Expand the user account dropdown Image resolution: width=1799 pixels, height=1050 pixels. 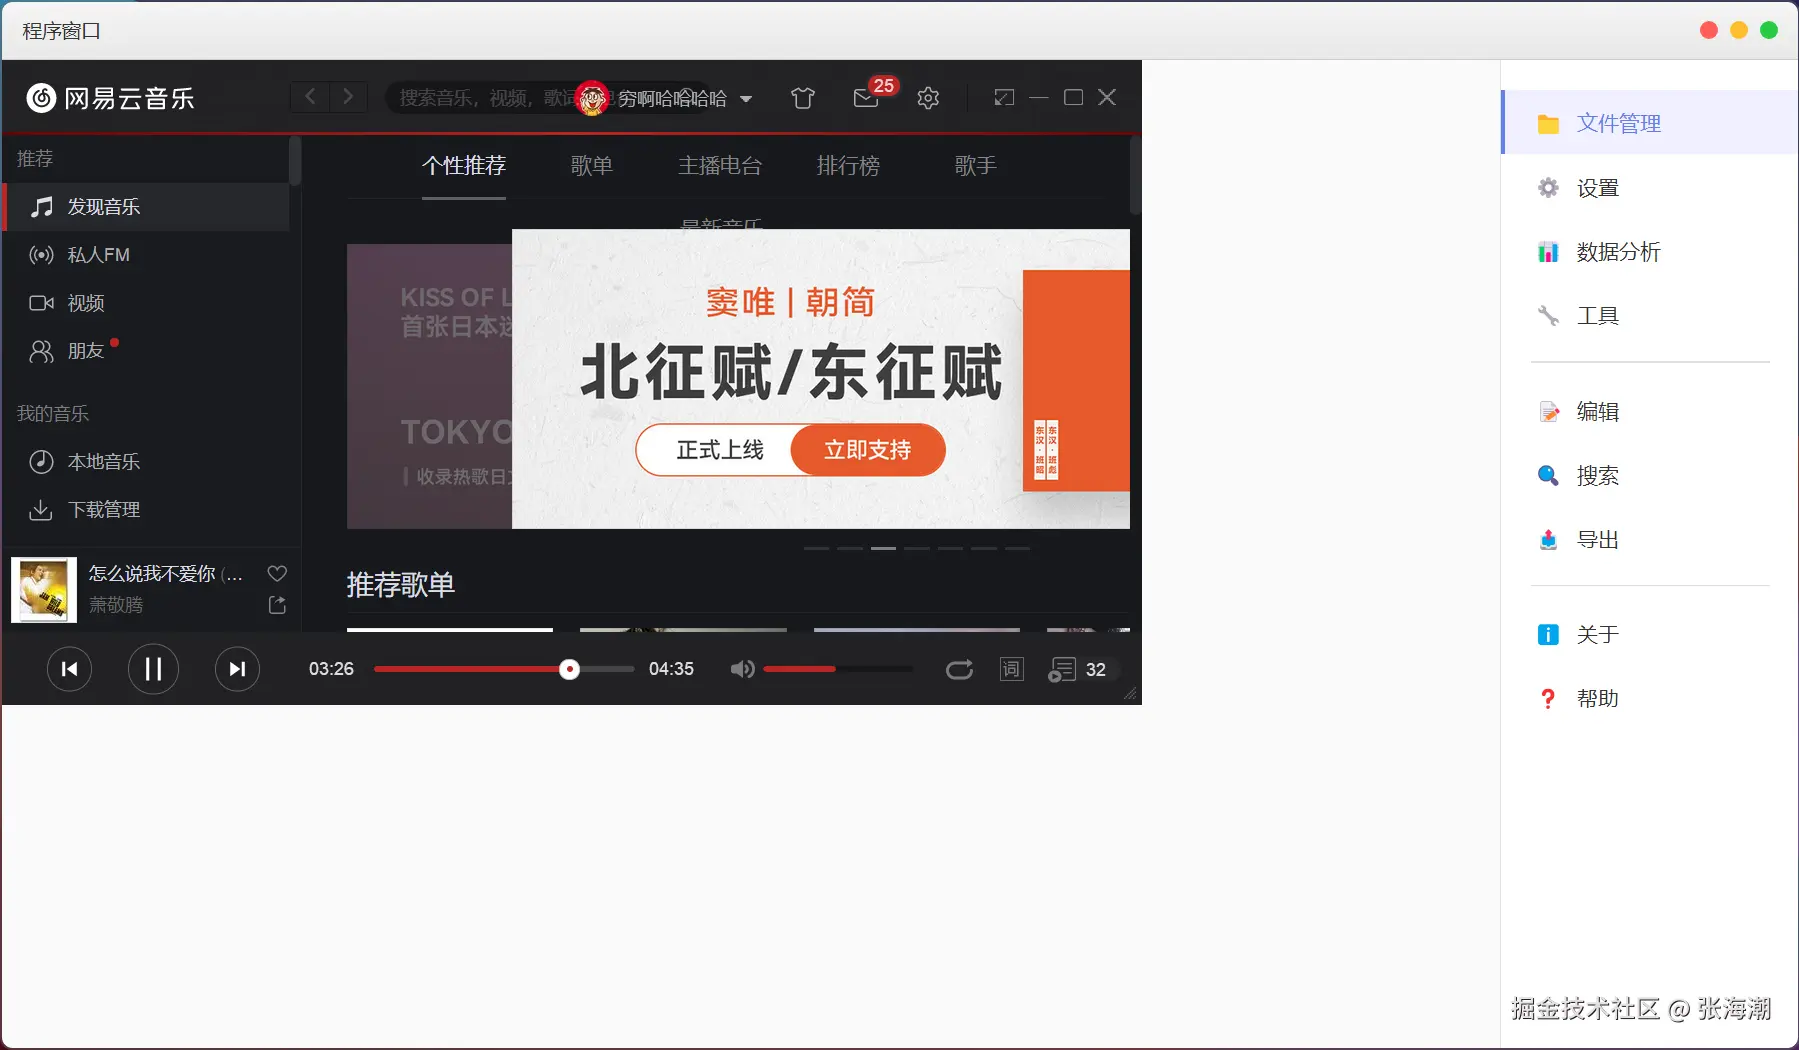click(744, 98)
